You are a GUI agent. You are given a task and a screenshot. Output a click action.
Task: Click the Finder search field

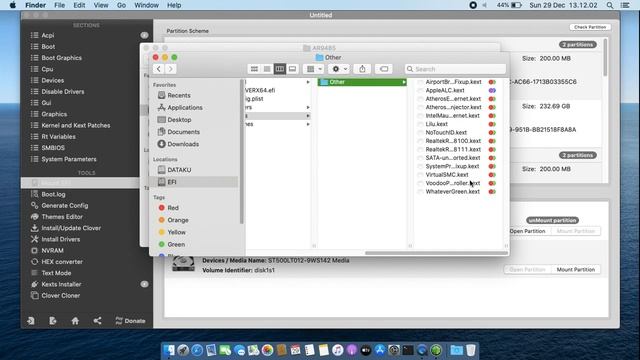coord(456,69)
